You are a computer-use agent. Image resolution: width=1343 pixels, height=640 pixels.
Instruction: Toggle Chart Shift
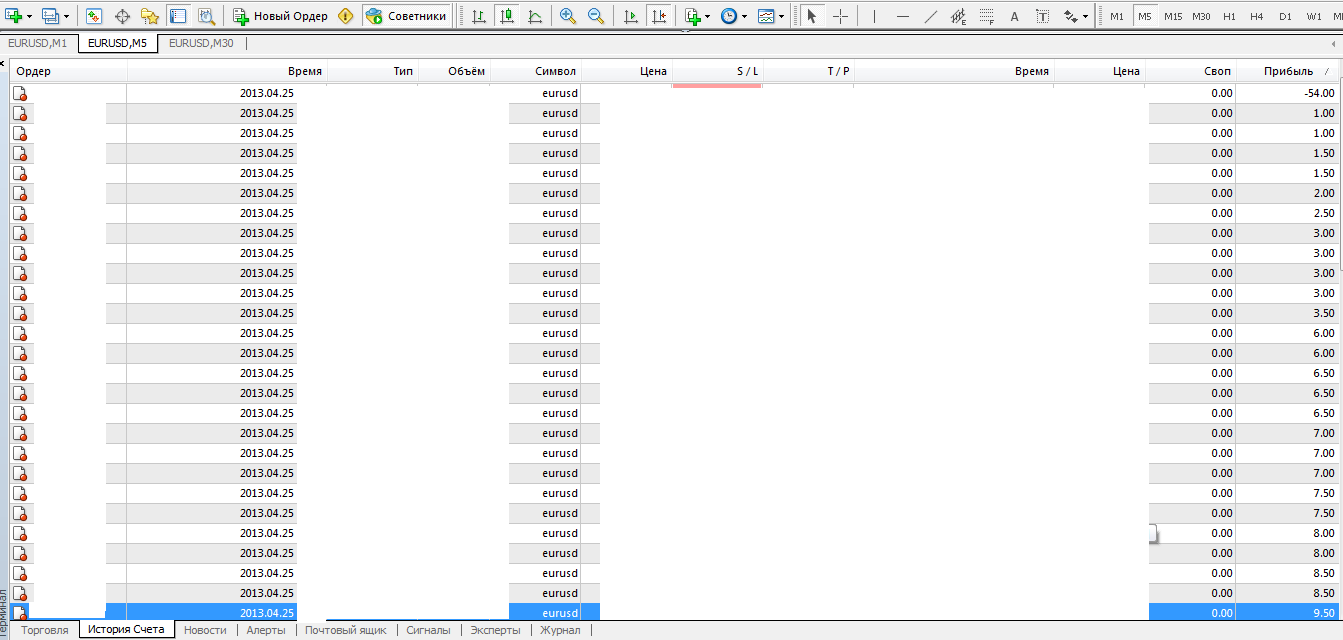coord(659,16)
